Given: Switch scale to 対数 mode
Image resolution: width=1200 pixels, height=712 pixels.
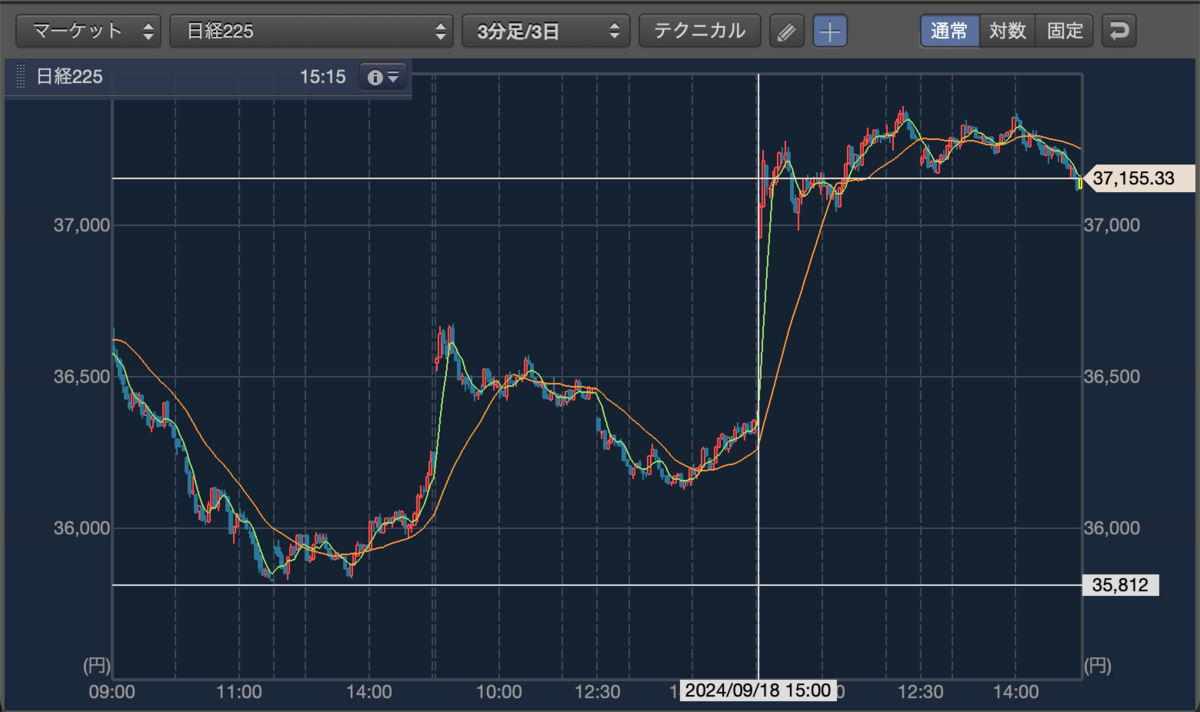Looking at the screenshot, I should [1007, 31].
